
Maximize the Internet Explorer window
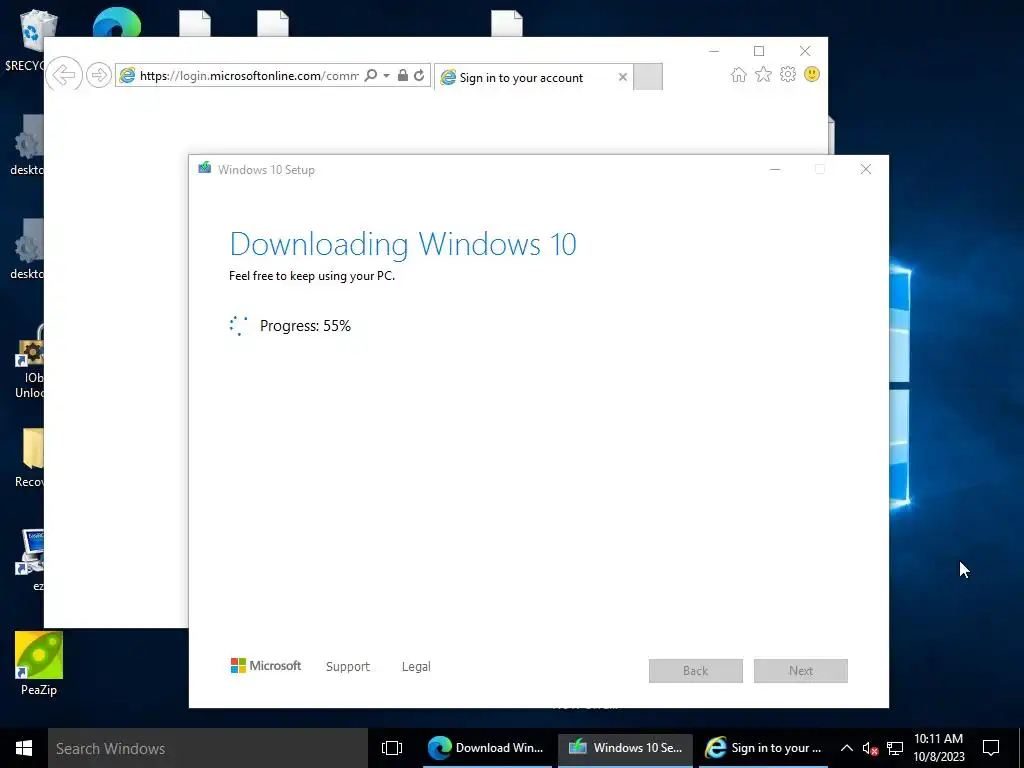click(759, 51)
